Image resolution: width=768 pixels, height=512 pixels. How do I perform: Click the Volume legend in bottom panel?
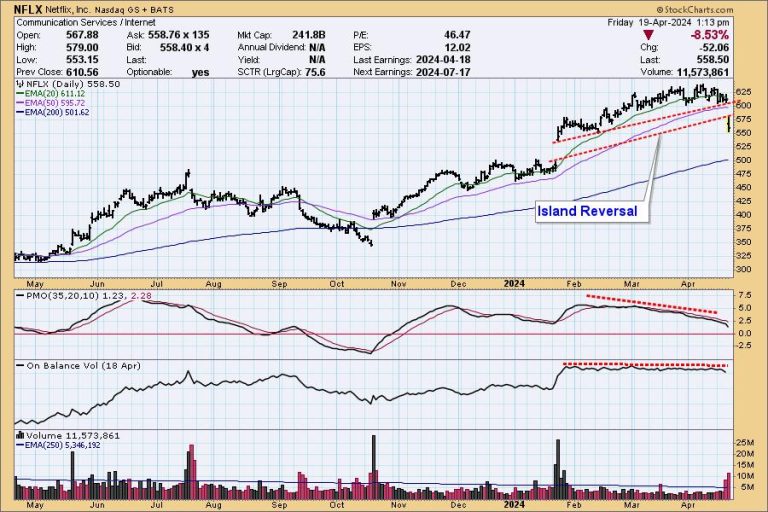click(58, 436)
